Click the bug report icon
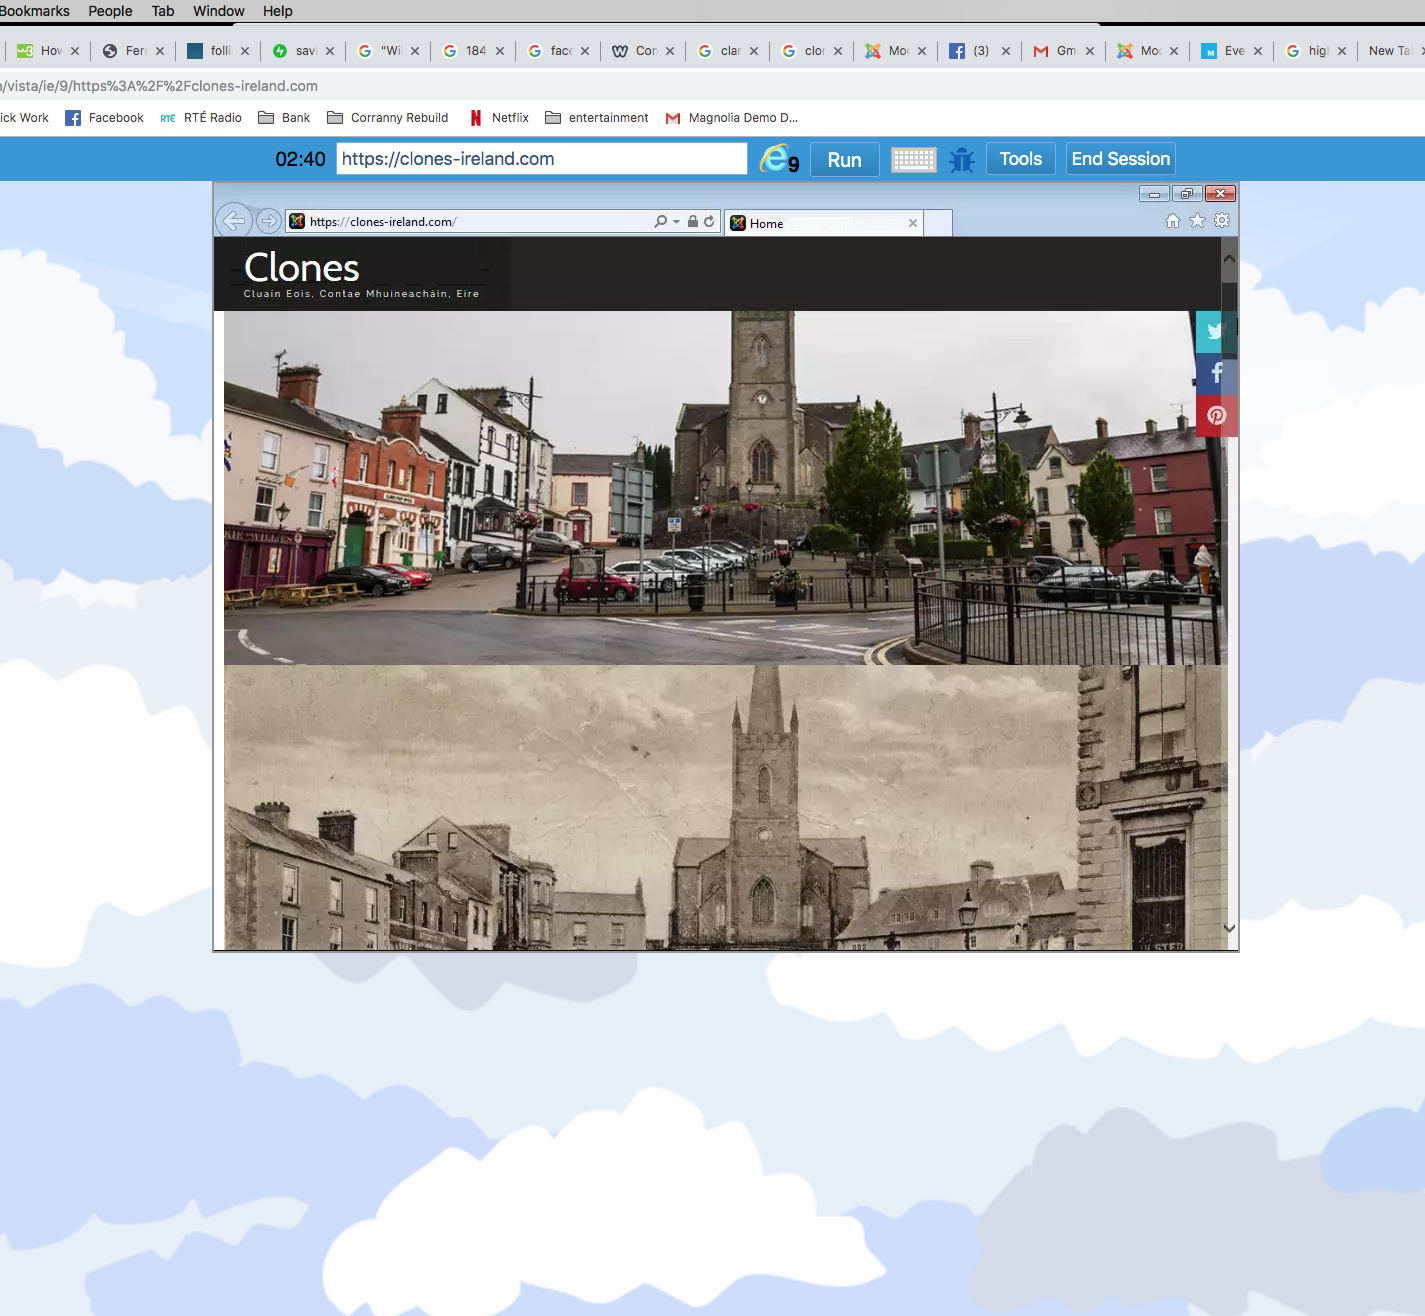This screenshot has width=1425, height=1316. pos(961,160)
